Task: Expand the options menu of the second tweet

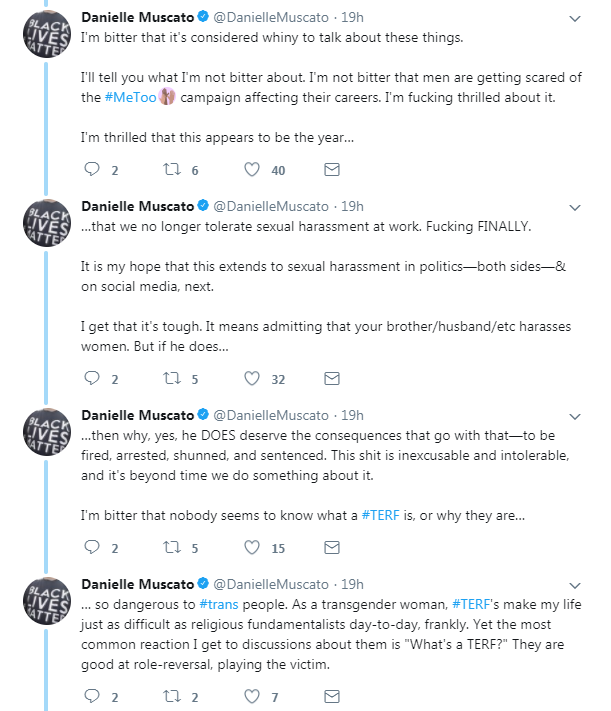Action: pos(575,208)
